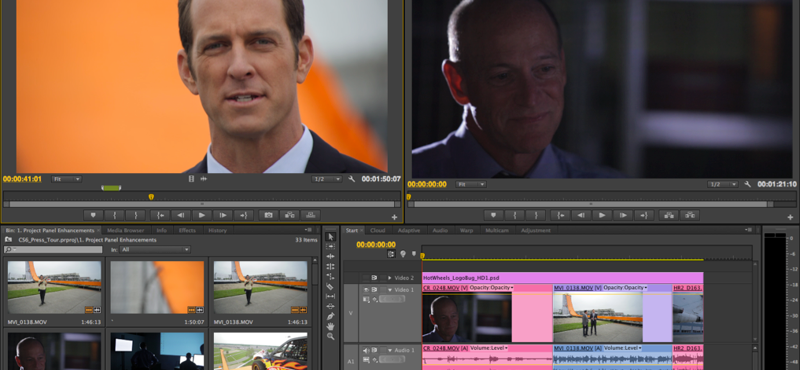Screen dimensions: 800x370
Task: Select the Zoom tool magnifier
Action: pyautogui.click(x=330, y=336)
